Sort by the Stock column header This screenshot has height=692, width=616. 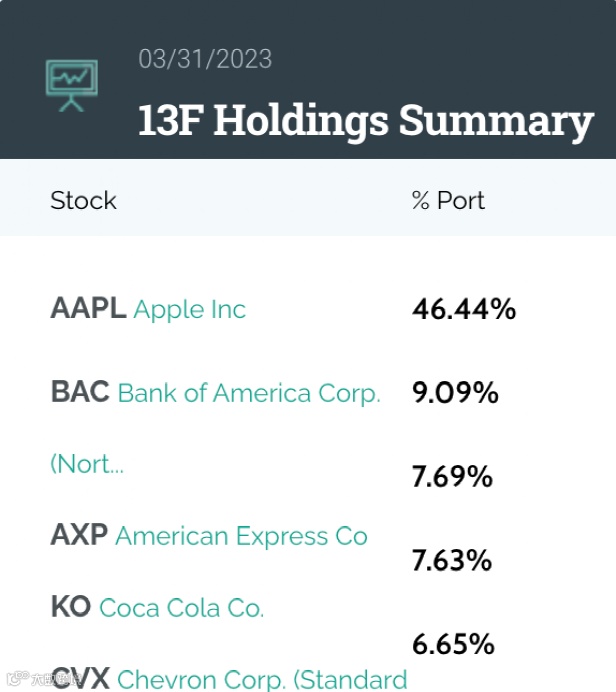coord(83,200)
